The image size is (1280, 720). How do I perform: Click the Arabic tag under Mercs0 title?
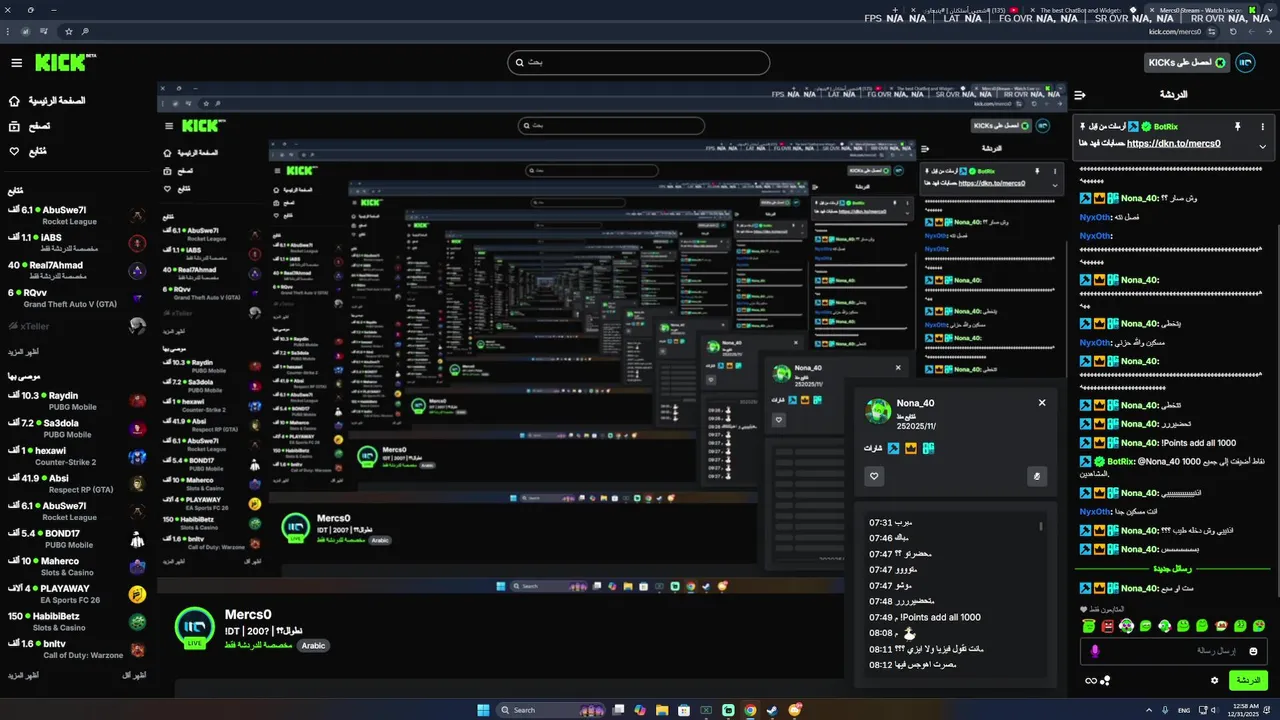[314, 646]
